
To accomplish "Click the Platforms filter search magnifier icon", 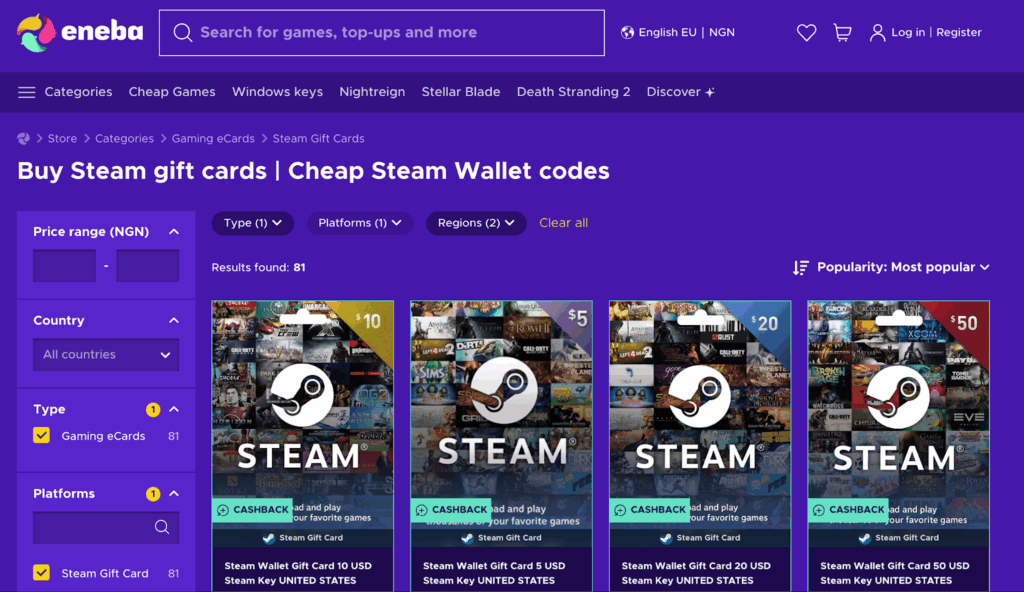I will tap(162, 527).
